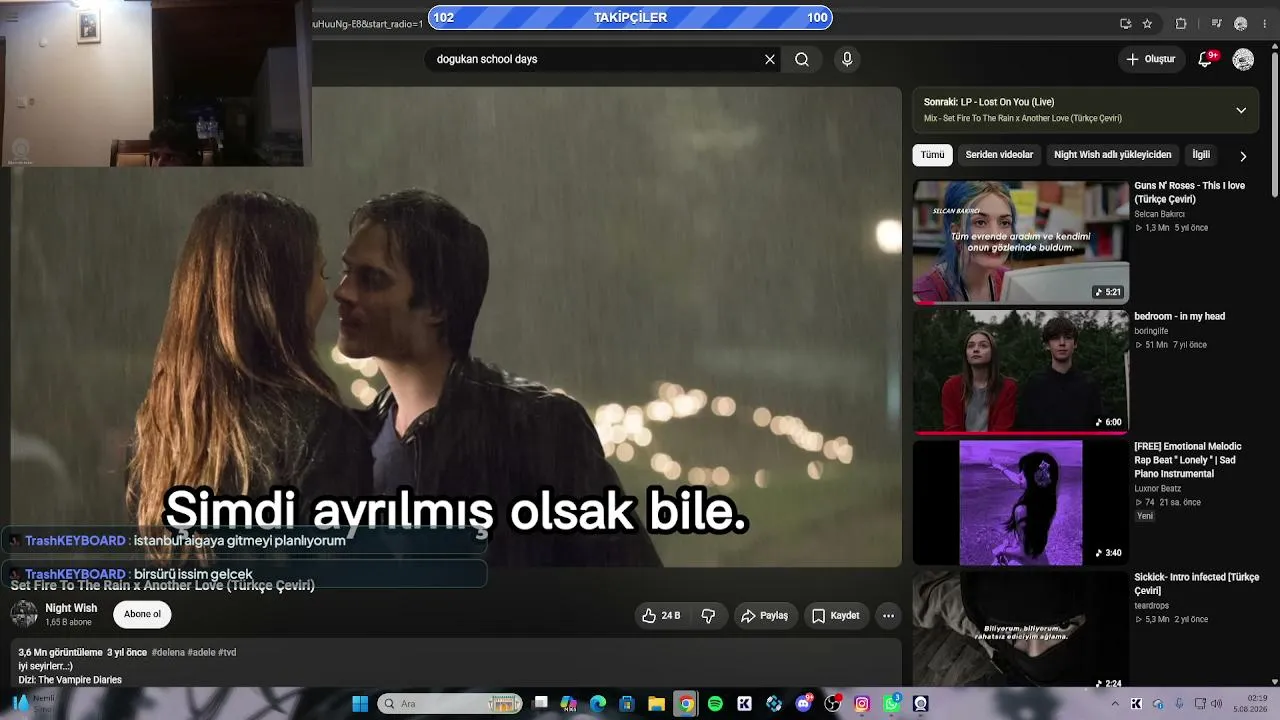Screen dimensions: 1280x720
Task: Click the Windows taskbar search box
Action: [450, 704]
